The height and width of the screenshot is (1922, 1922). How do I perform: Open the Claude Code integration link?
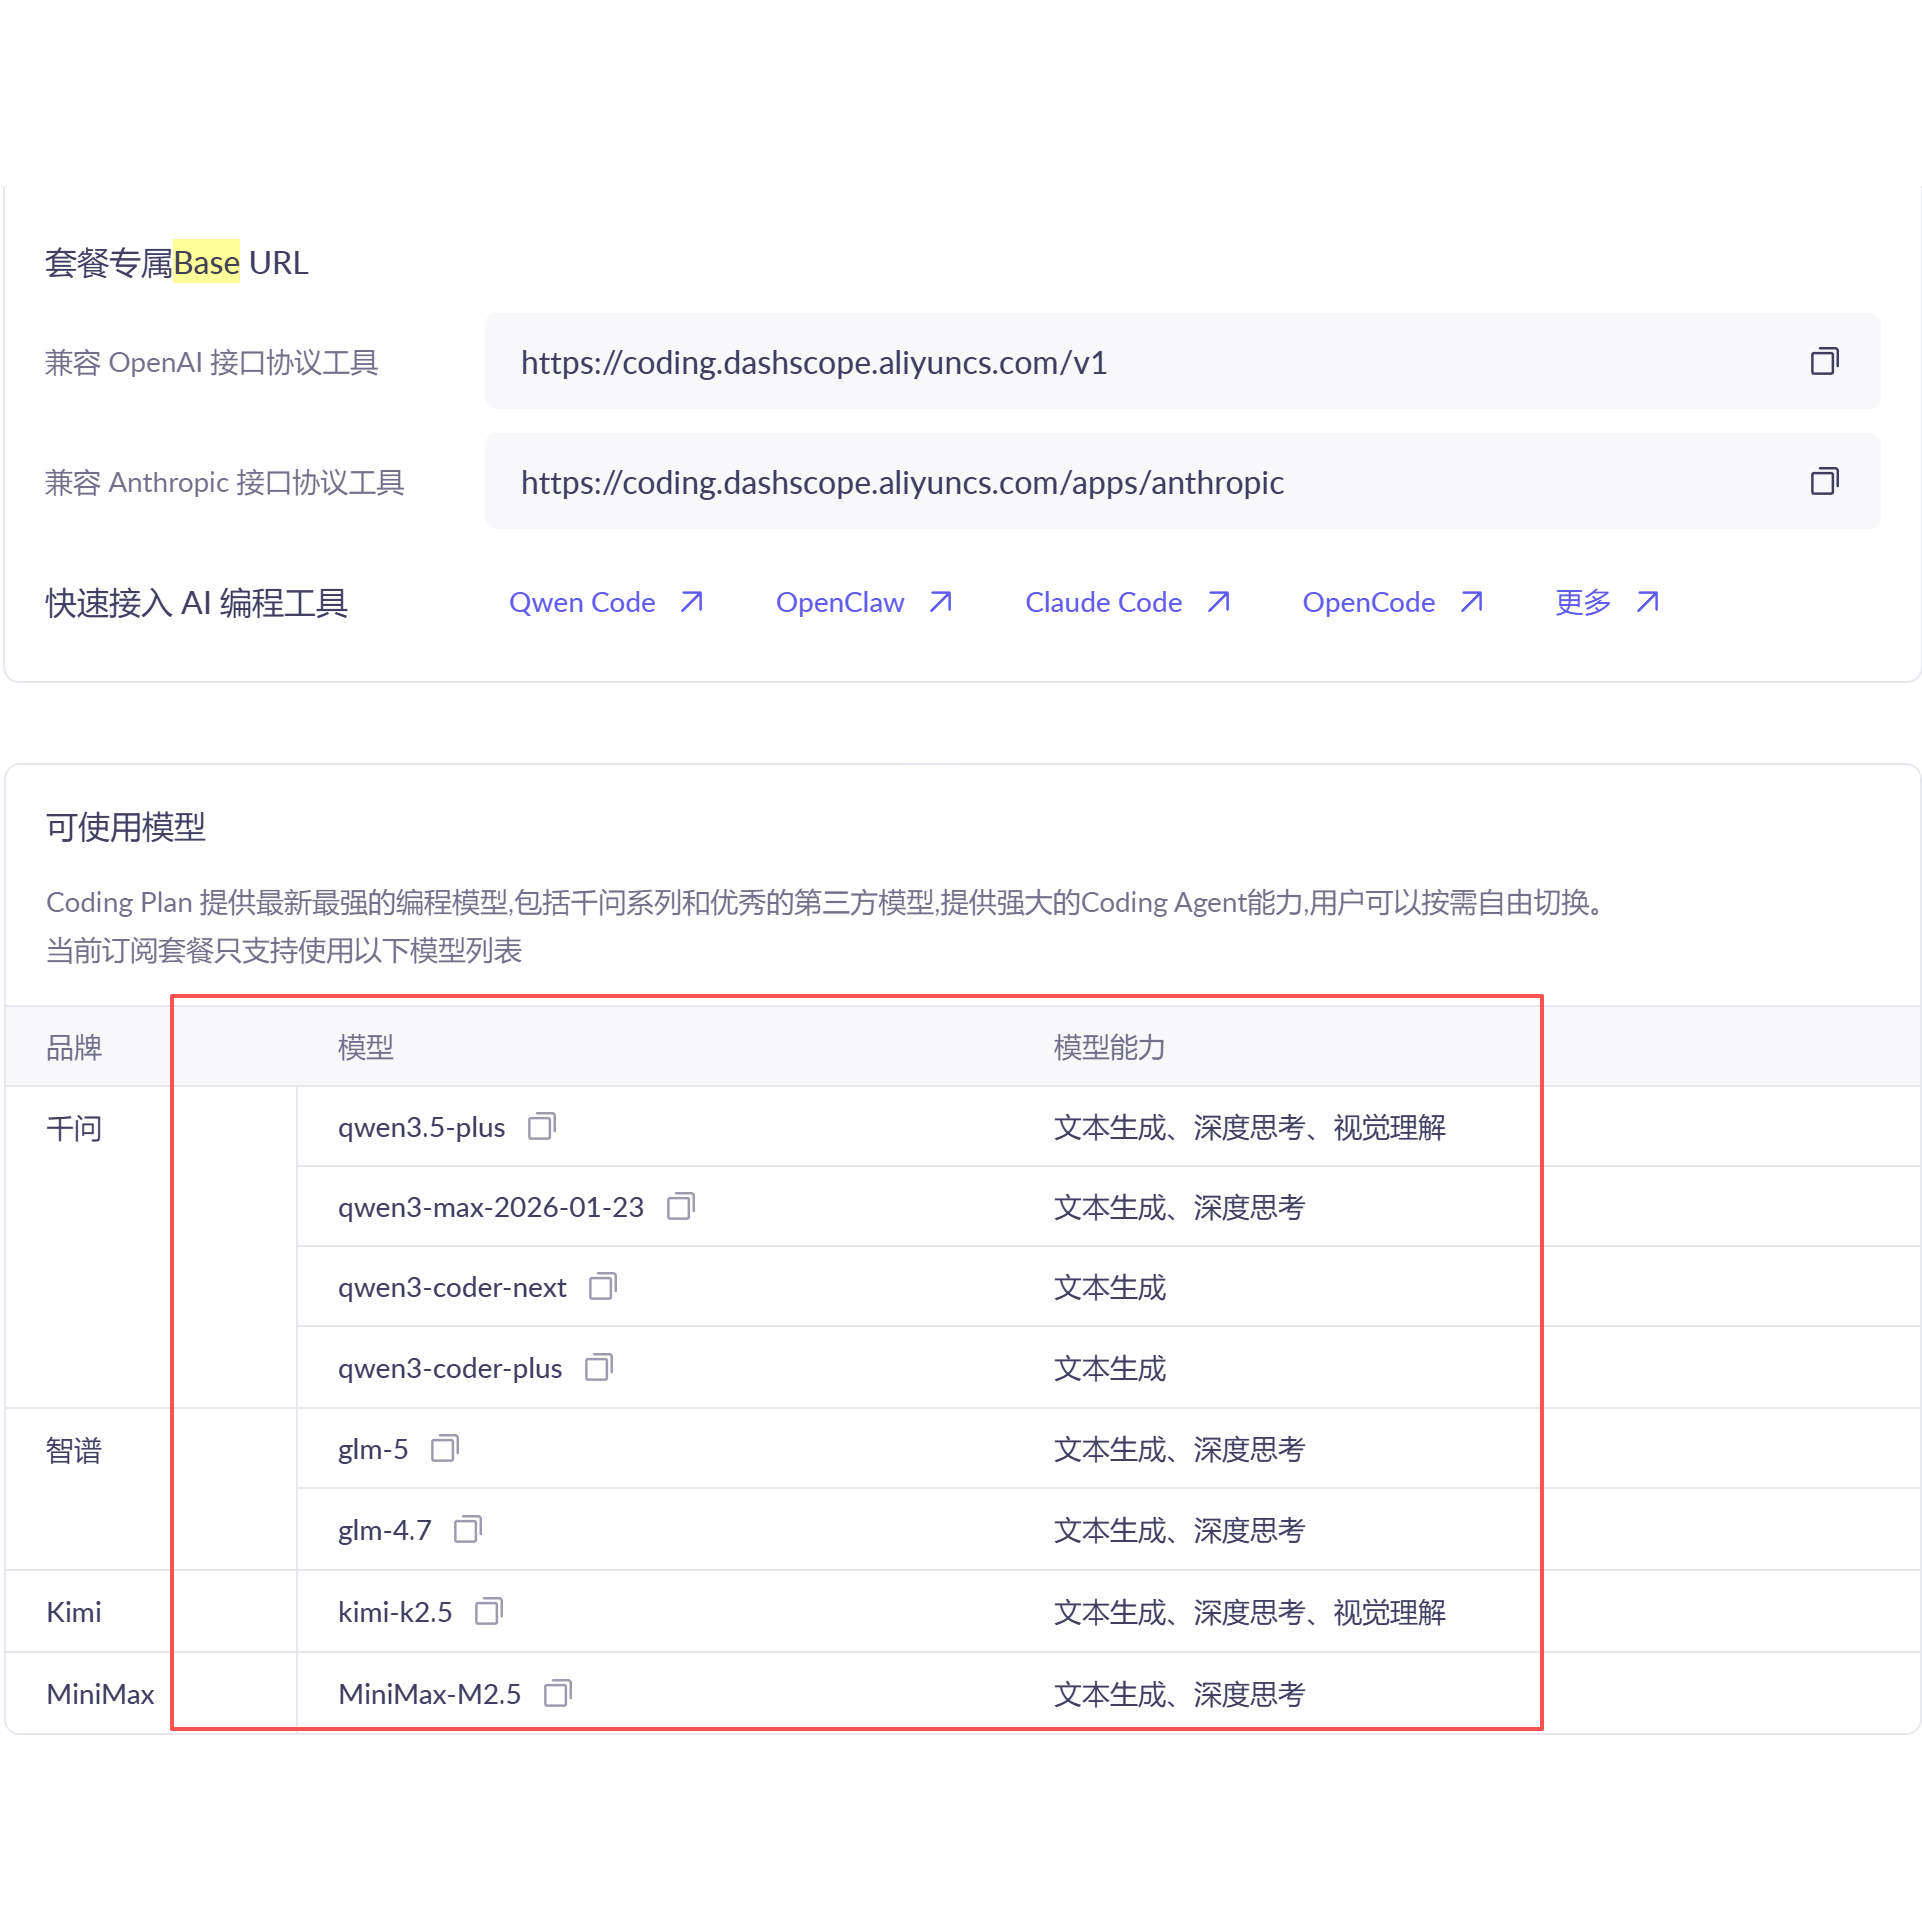tap(1127, 602)
